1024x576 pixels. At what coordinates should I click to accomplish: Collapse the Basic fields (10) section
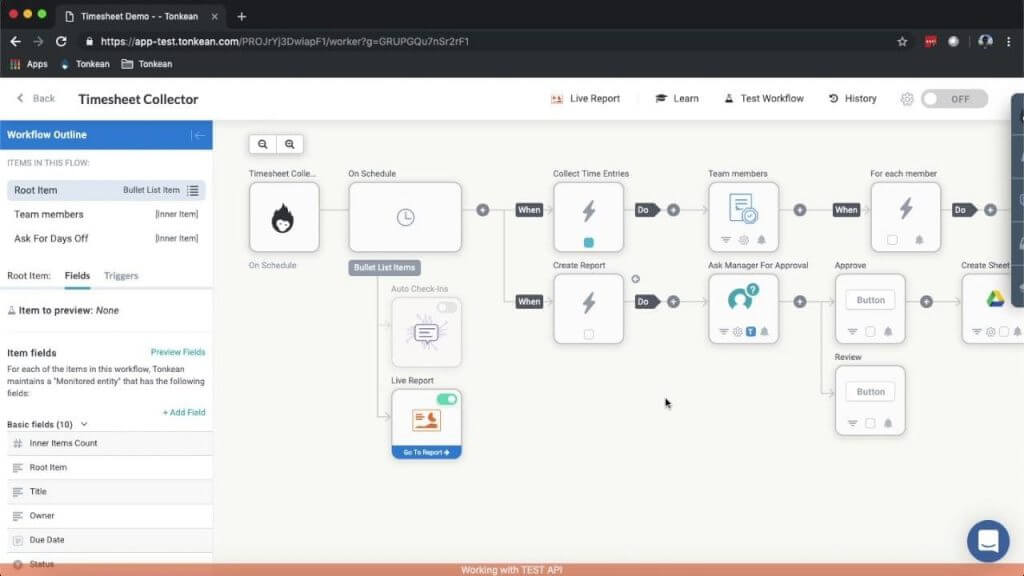[84, 424]
